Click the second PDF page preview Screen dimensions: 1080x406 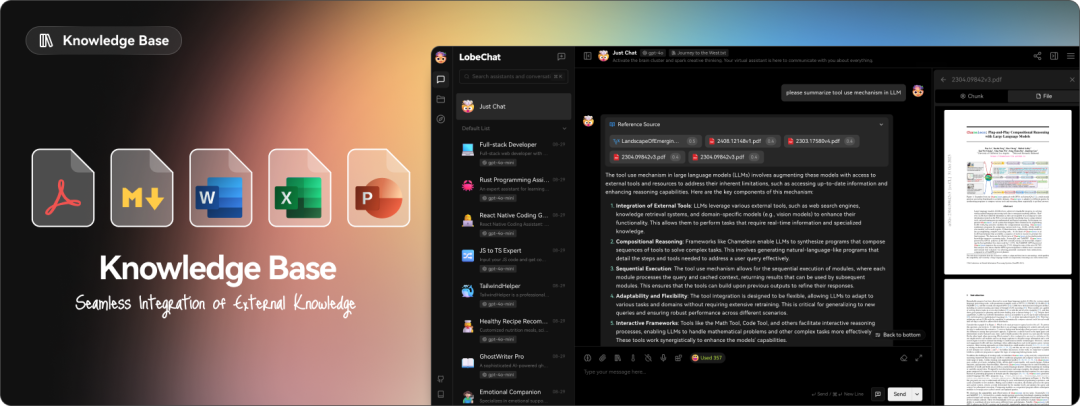point(1008,343)
